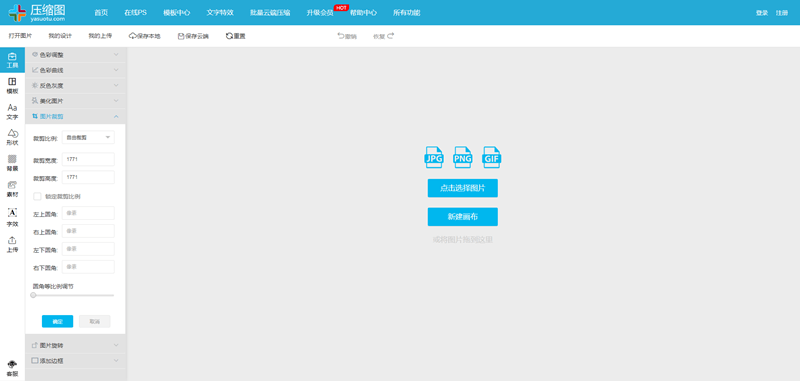The image size is (800, 381).
Task: Open the 字效 (text effects) panel
Action: (x=12, y=217)
